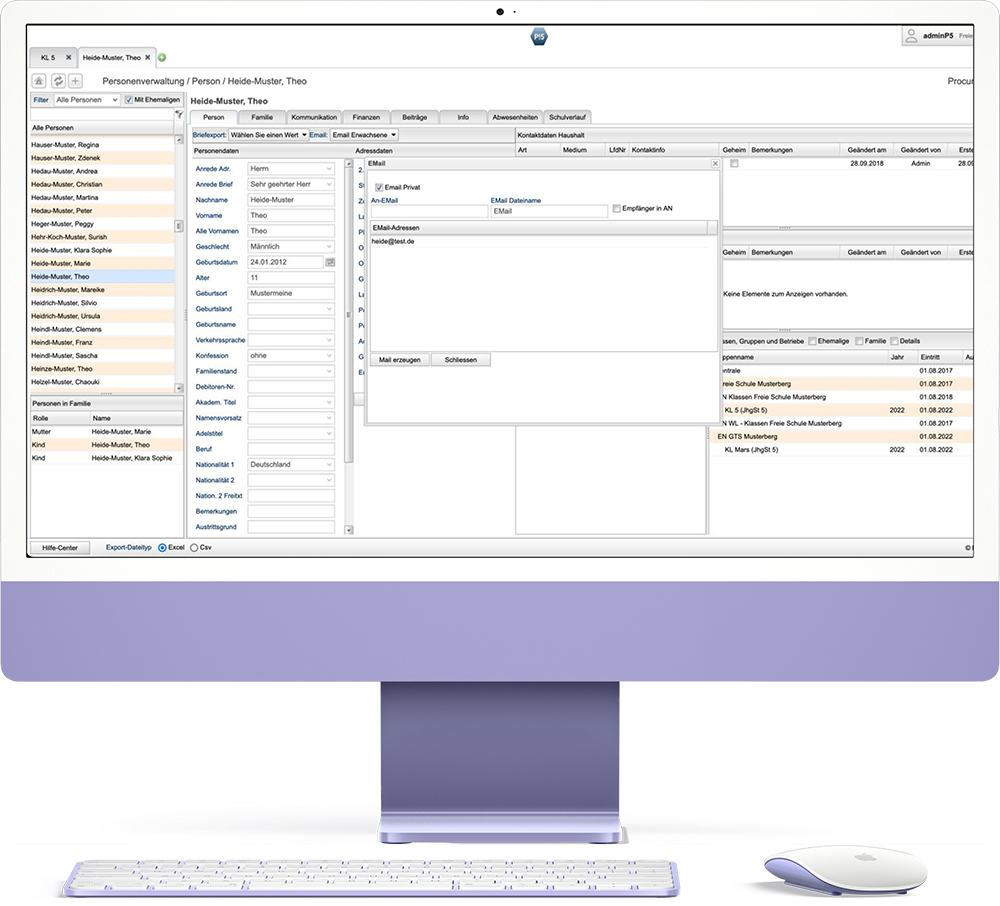The width and height of the screenshot is (1000, 906).
Task: Toggle the Mit Ehemaligen checkbox
Action: [x=129, y=100]
